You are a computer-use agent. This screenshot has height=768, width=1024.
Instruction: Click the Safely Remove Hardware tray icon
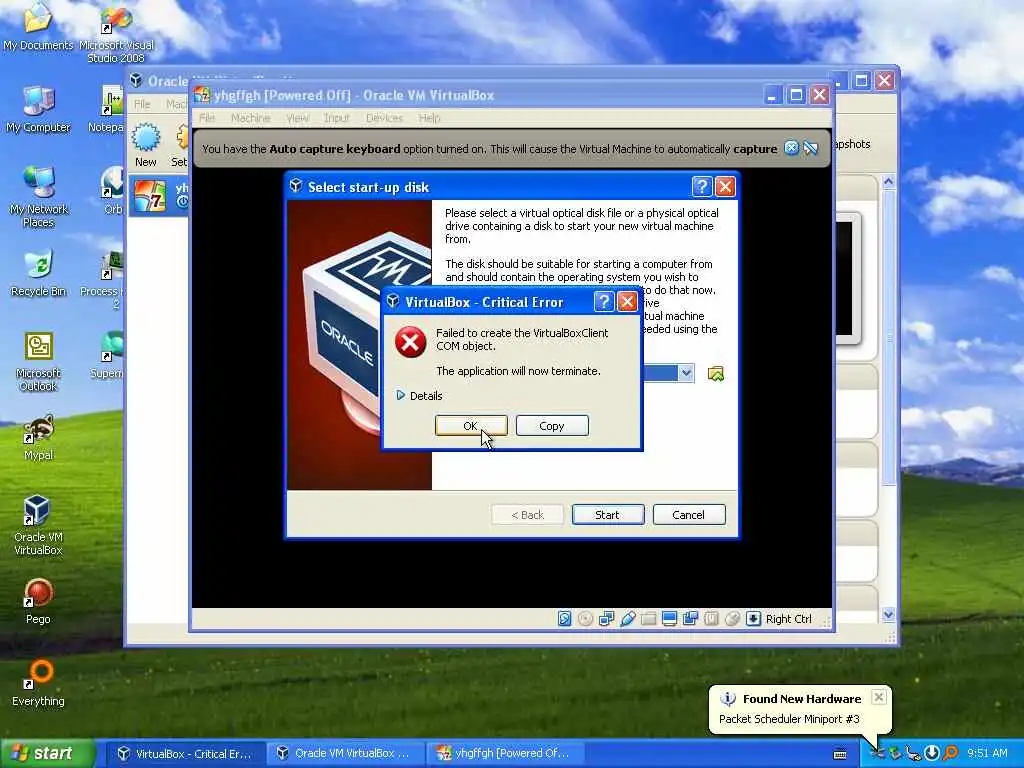coord(895,754)
